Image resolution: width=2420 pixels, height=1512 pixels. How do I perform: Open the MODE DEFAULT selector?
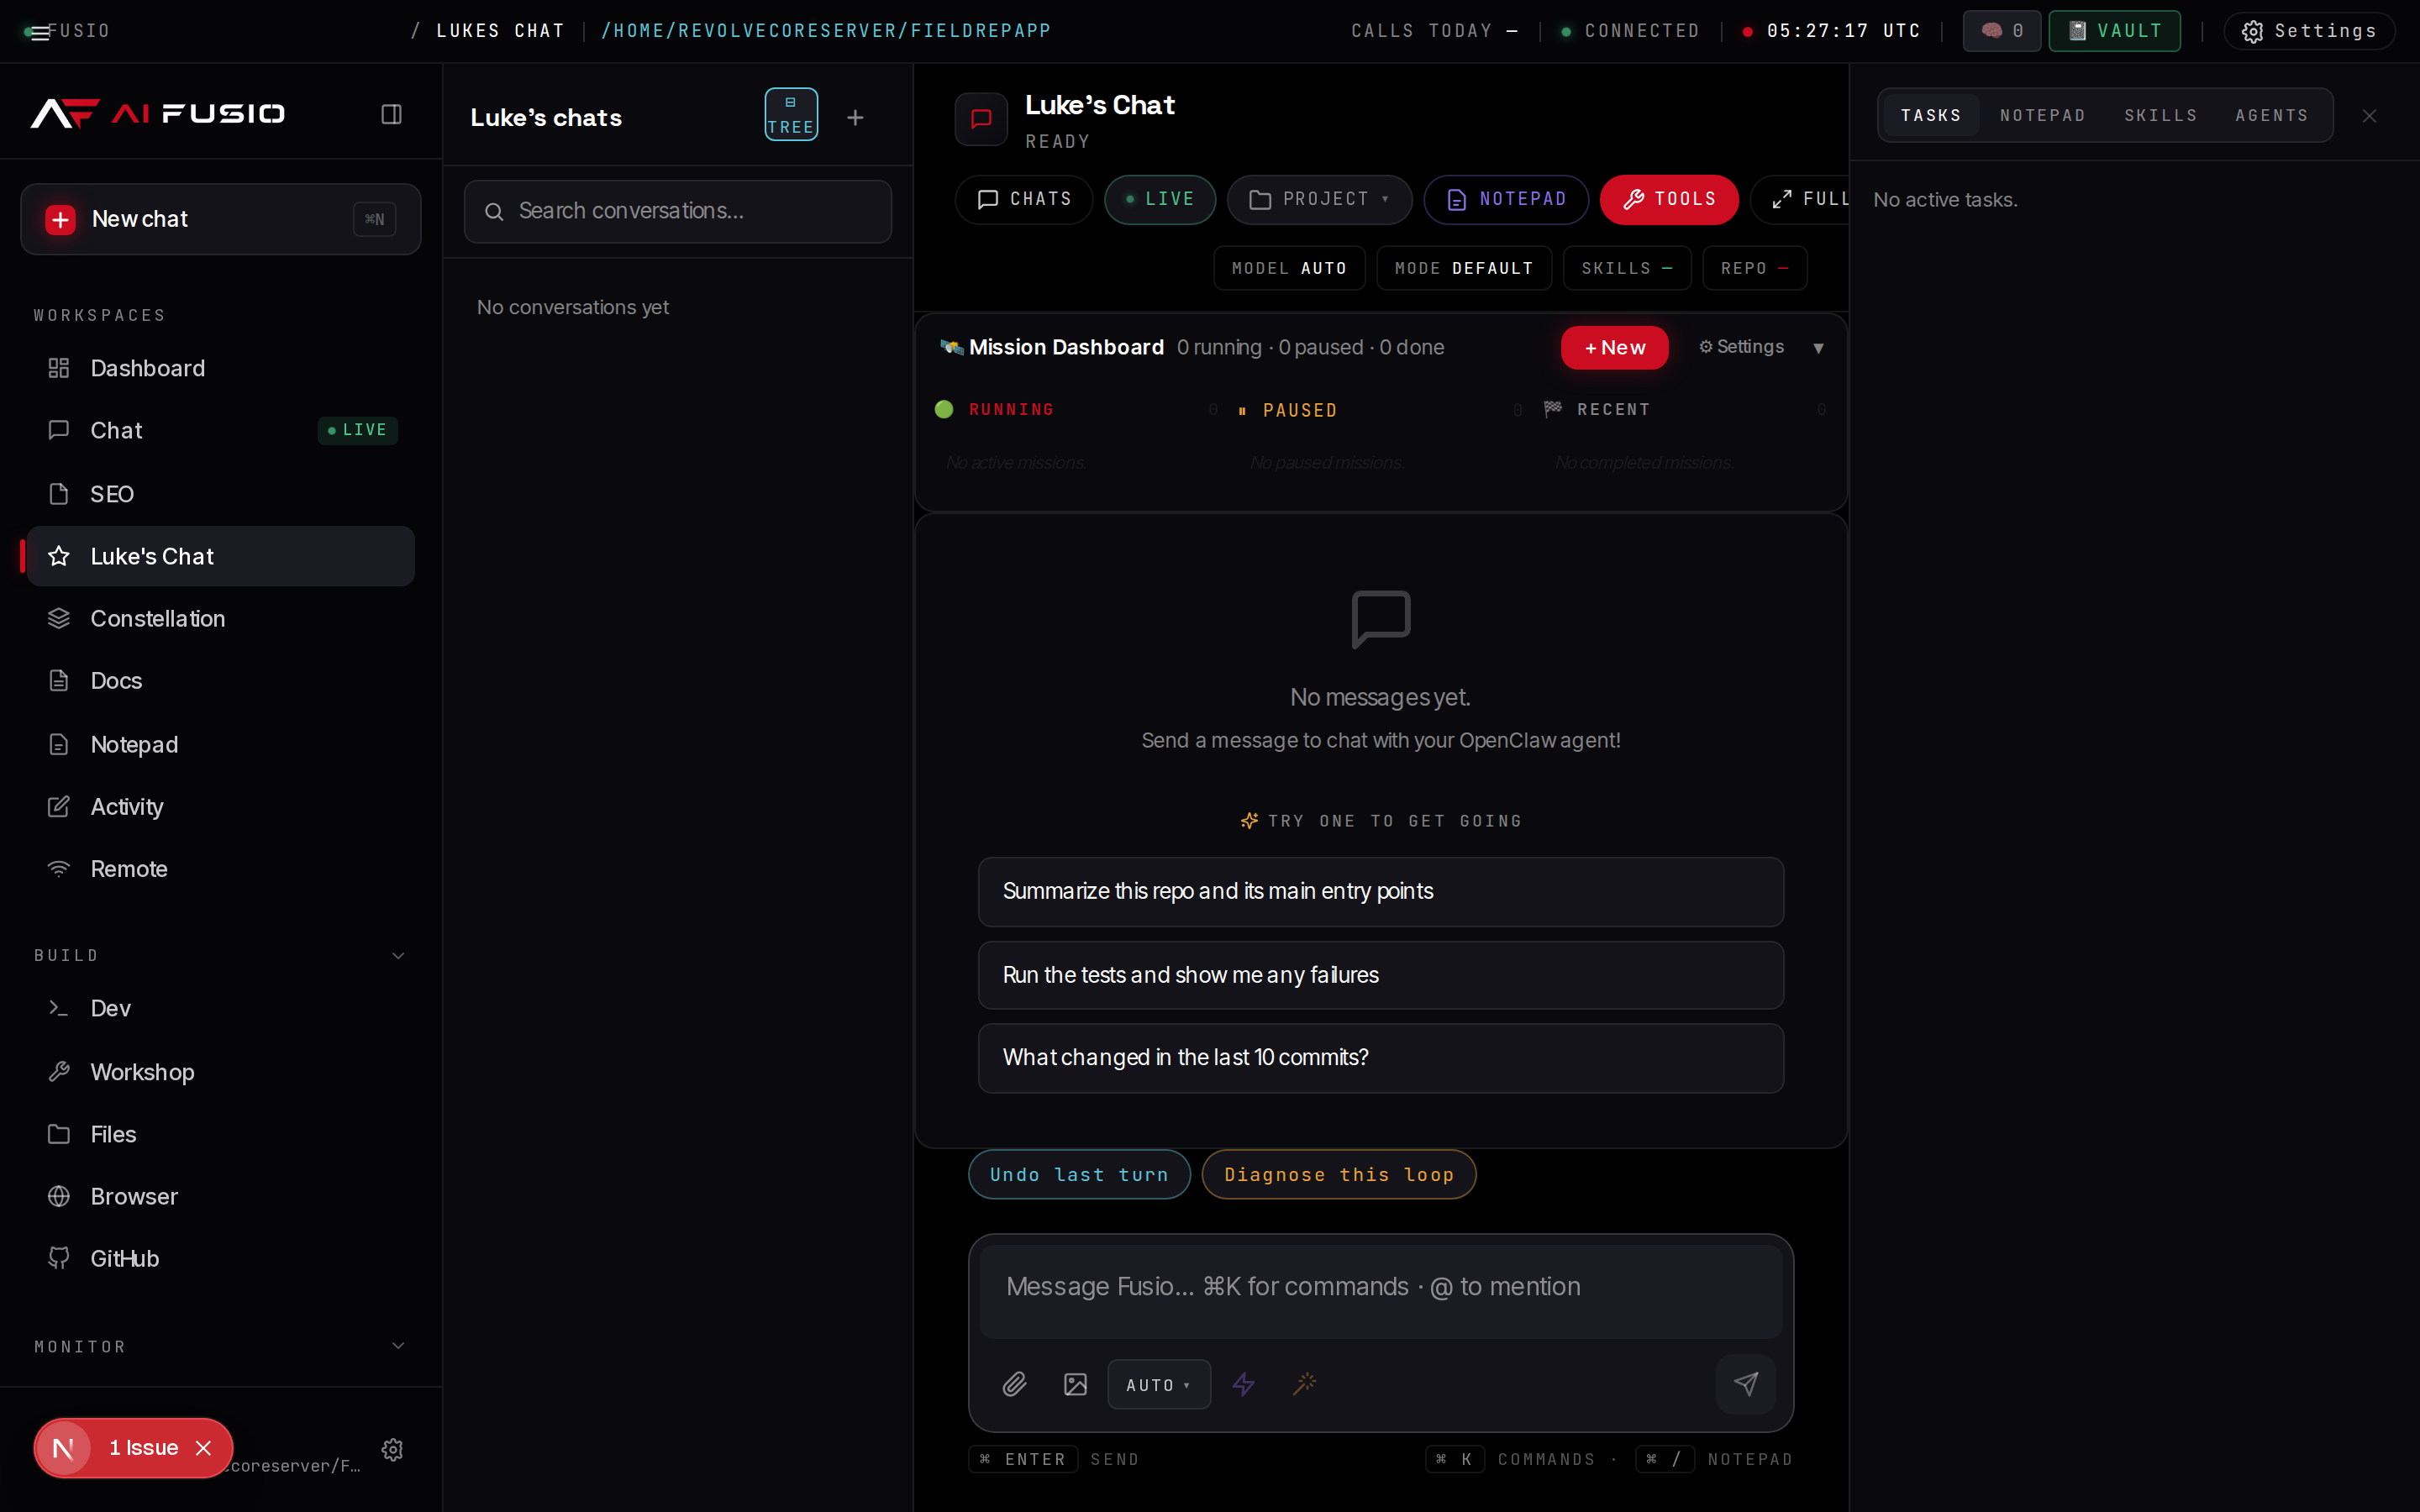click(x=1464, y=268)
